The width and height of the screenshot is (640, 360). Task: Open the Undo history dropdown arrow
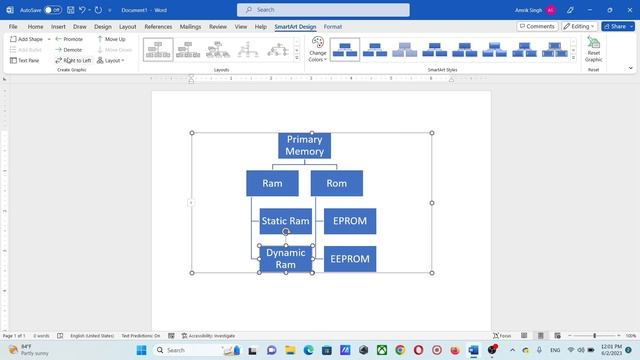coord(89,10)
